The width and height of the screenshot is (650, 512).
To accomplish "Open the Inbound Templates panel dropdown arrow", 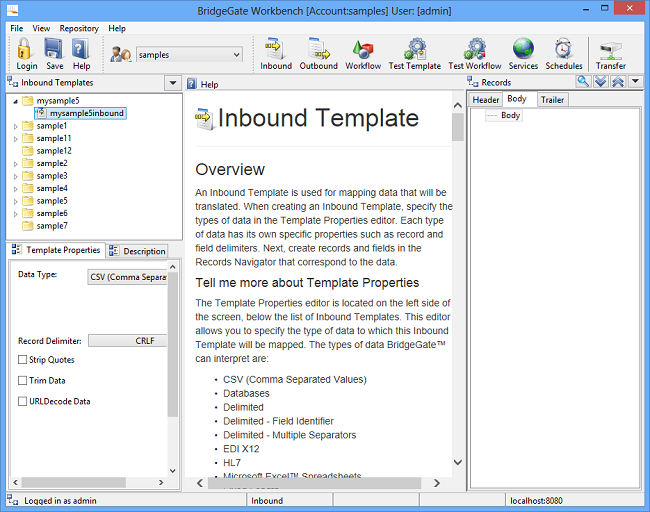I will [x=173, y=83].
